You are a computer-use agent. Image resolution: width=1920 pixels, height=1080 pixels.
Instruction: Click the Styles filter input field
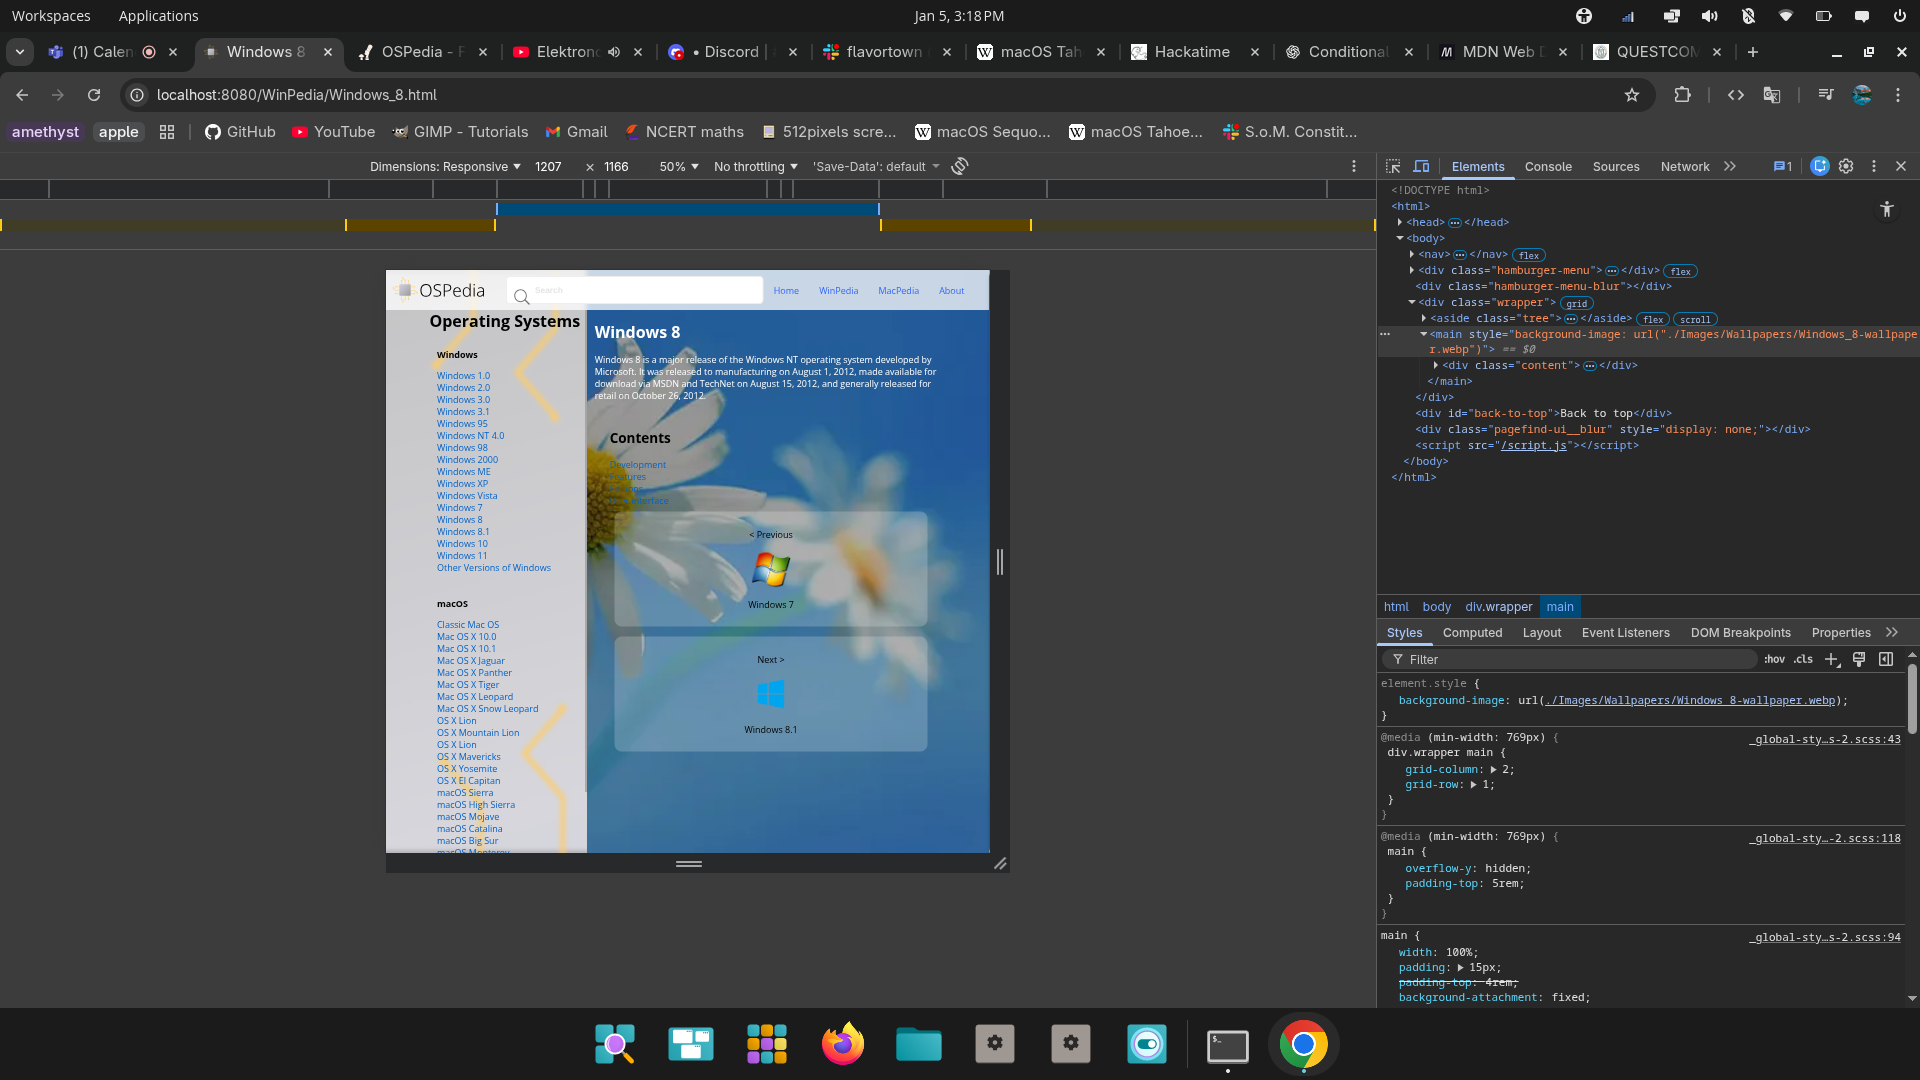click(x=1570, y=659)
